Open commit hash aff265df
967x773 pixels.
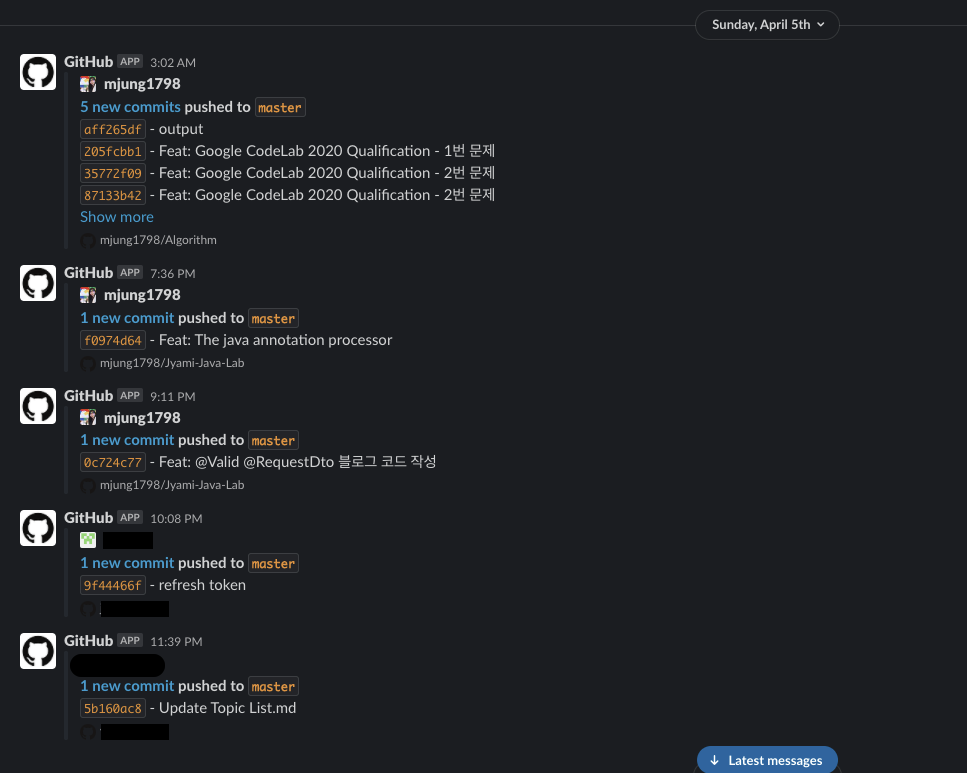tap(113, 130)
